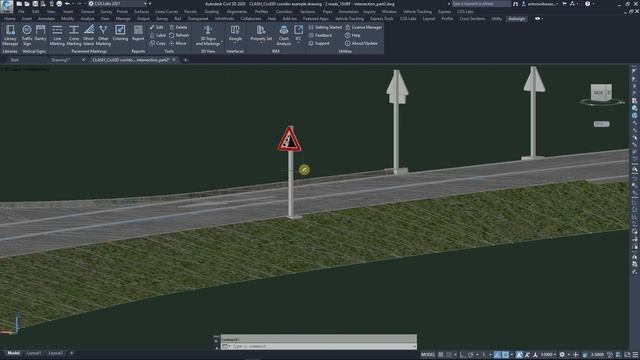Open the Help question mark icon
This screenshot has width=640, height=360.
[x=587, y=4]
